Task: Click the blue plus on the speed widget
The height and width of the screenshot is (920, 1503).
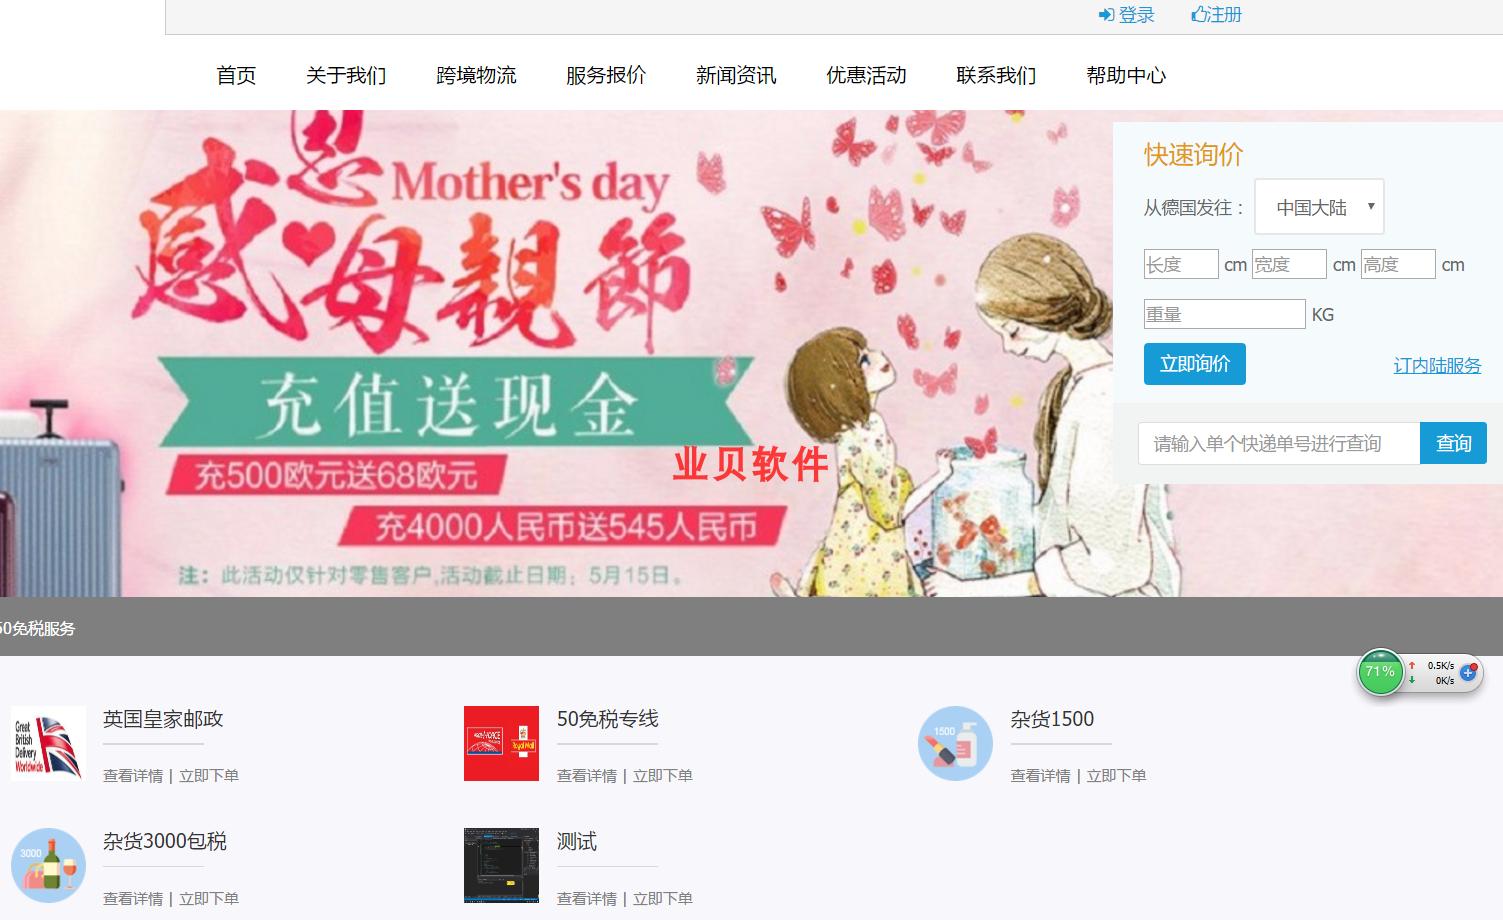Action: (x=1468, y=673)
